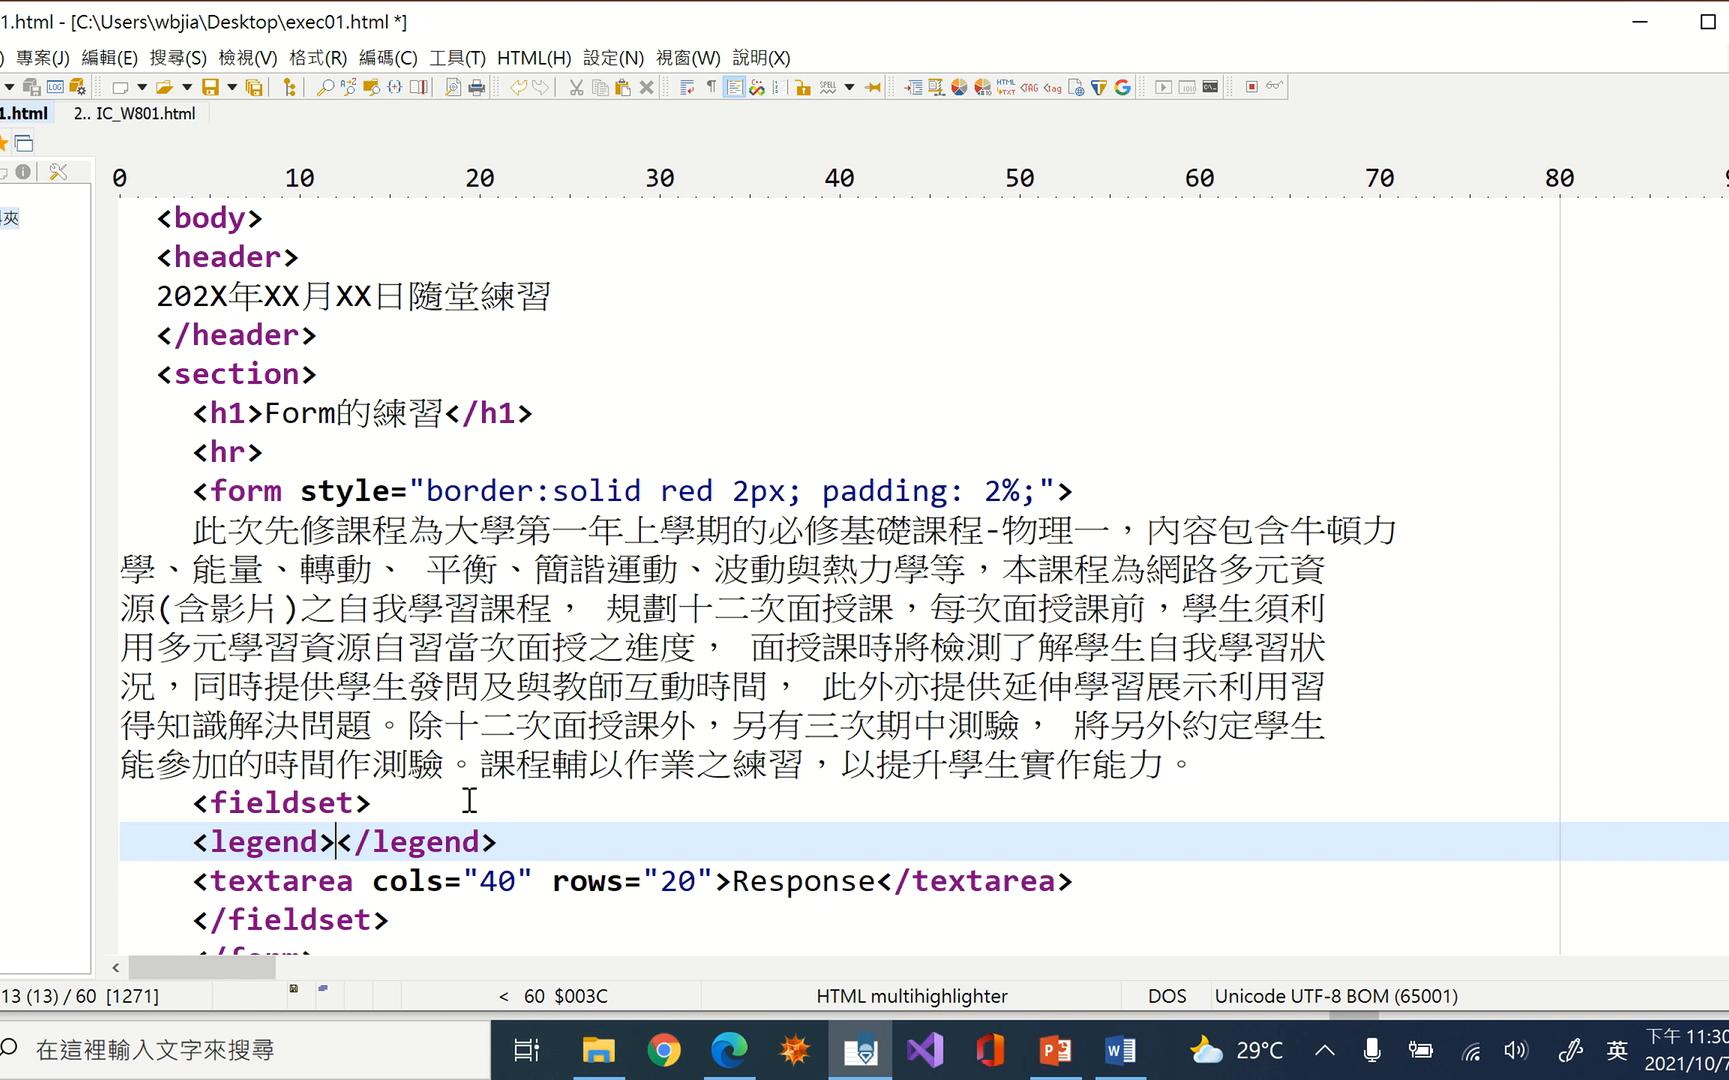Undo with the yellow left arrow
The width and height of the screenshot is (1729, 1080).
[518, 87]
